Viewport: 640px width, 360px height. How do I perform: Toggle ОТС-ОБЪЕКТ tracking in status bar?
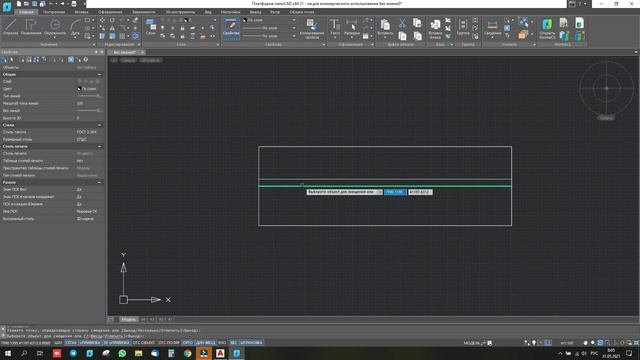click(x=144, y=343)
